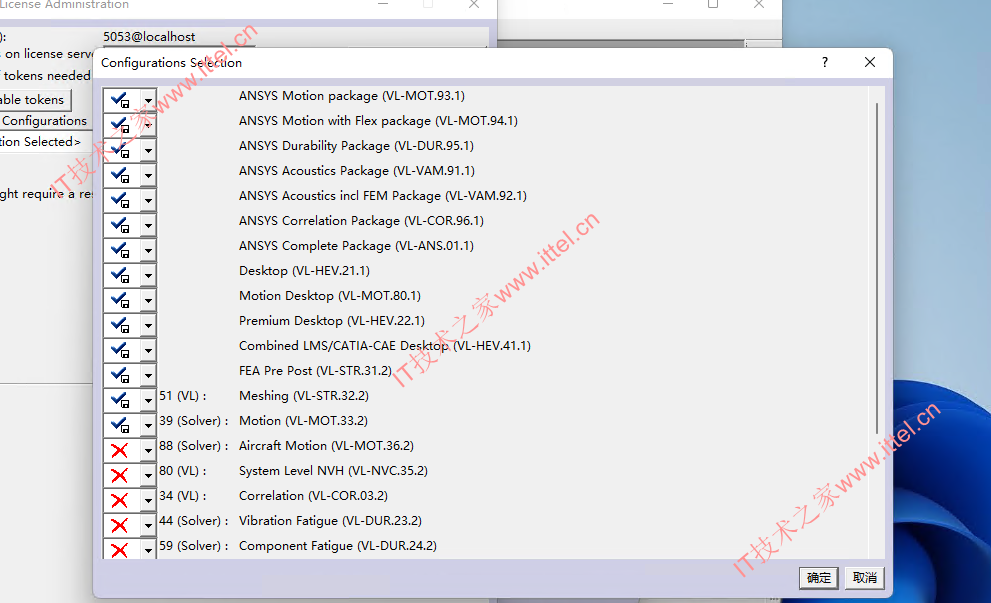Click red X icon for System Level NVH
991x603 pixels.
[119, 475]
